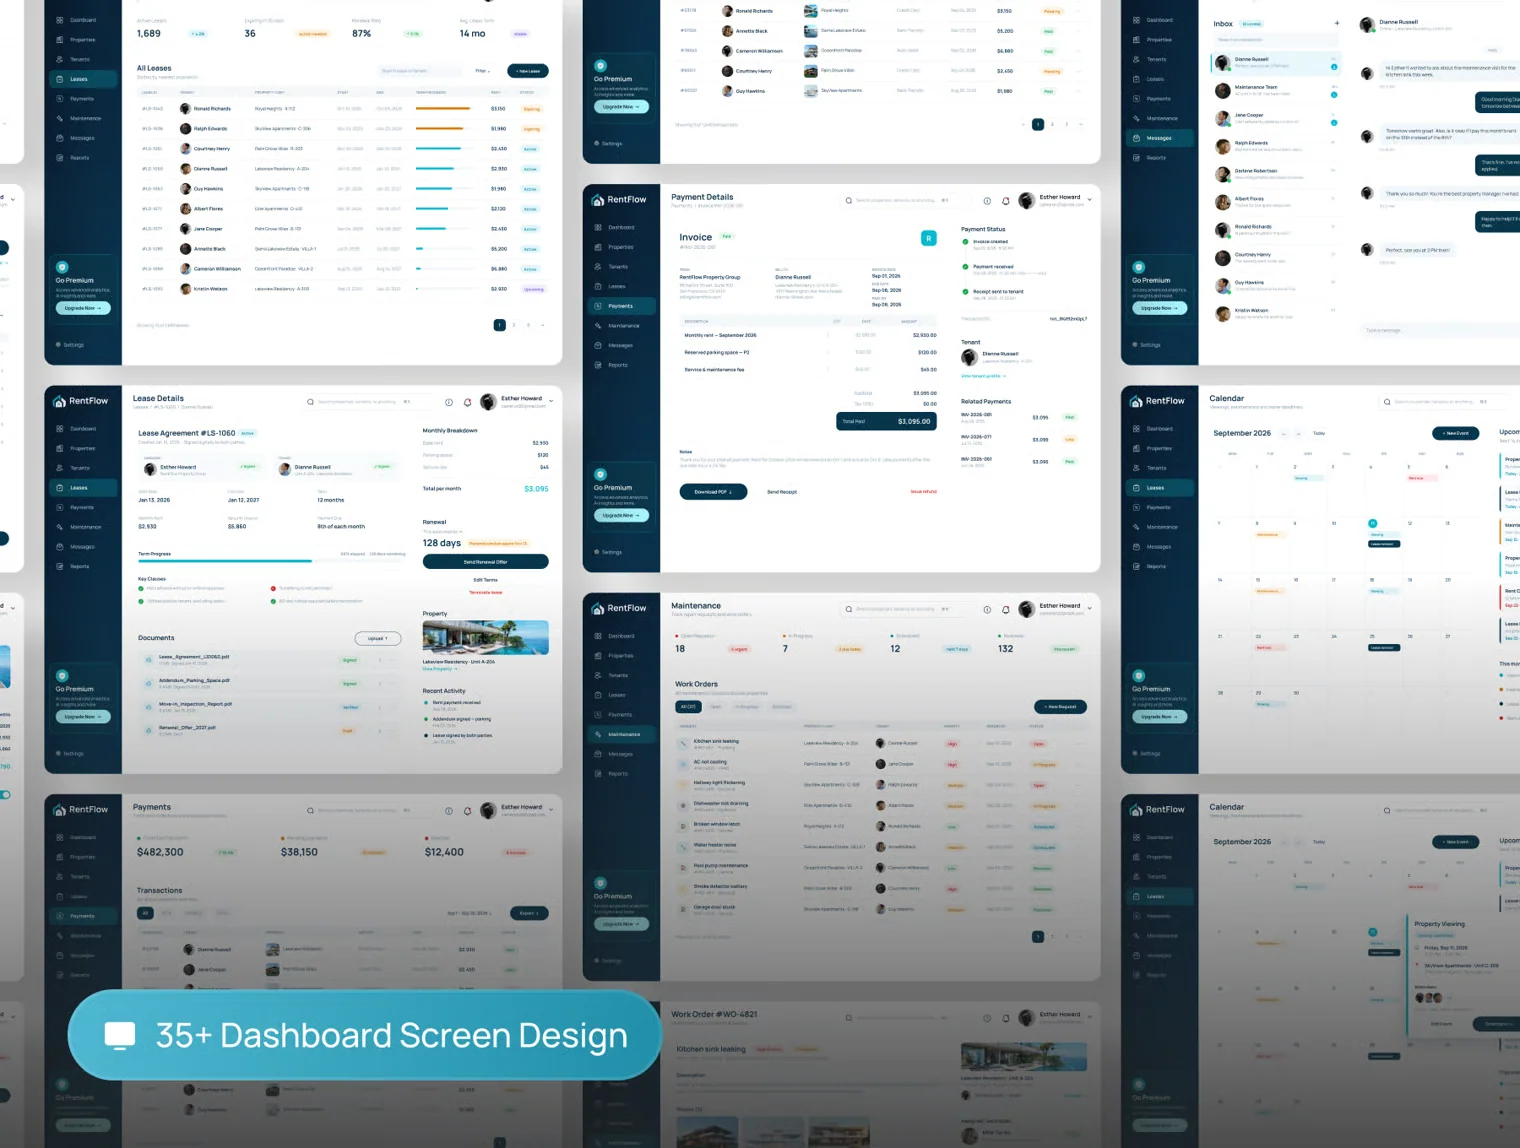Viewport: 1520px width, 1148px height.
Task: Open Reports icon in Lease Details sidebar
Action: (60, 566)
